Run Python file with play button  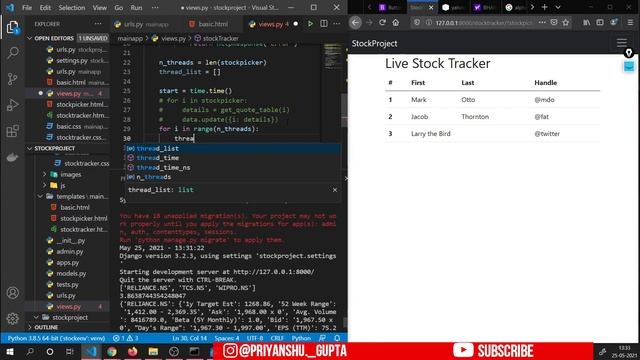click(x=310, y=24)
